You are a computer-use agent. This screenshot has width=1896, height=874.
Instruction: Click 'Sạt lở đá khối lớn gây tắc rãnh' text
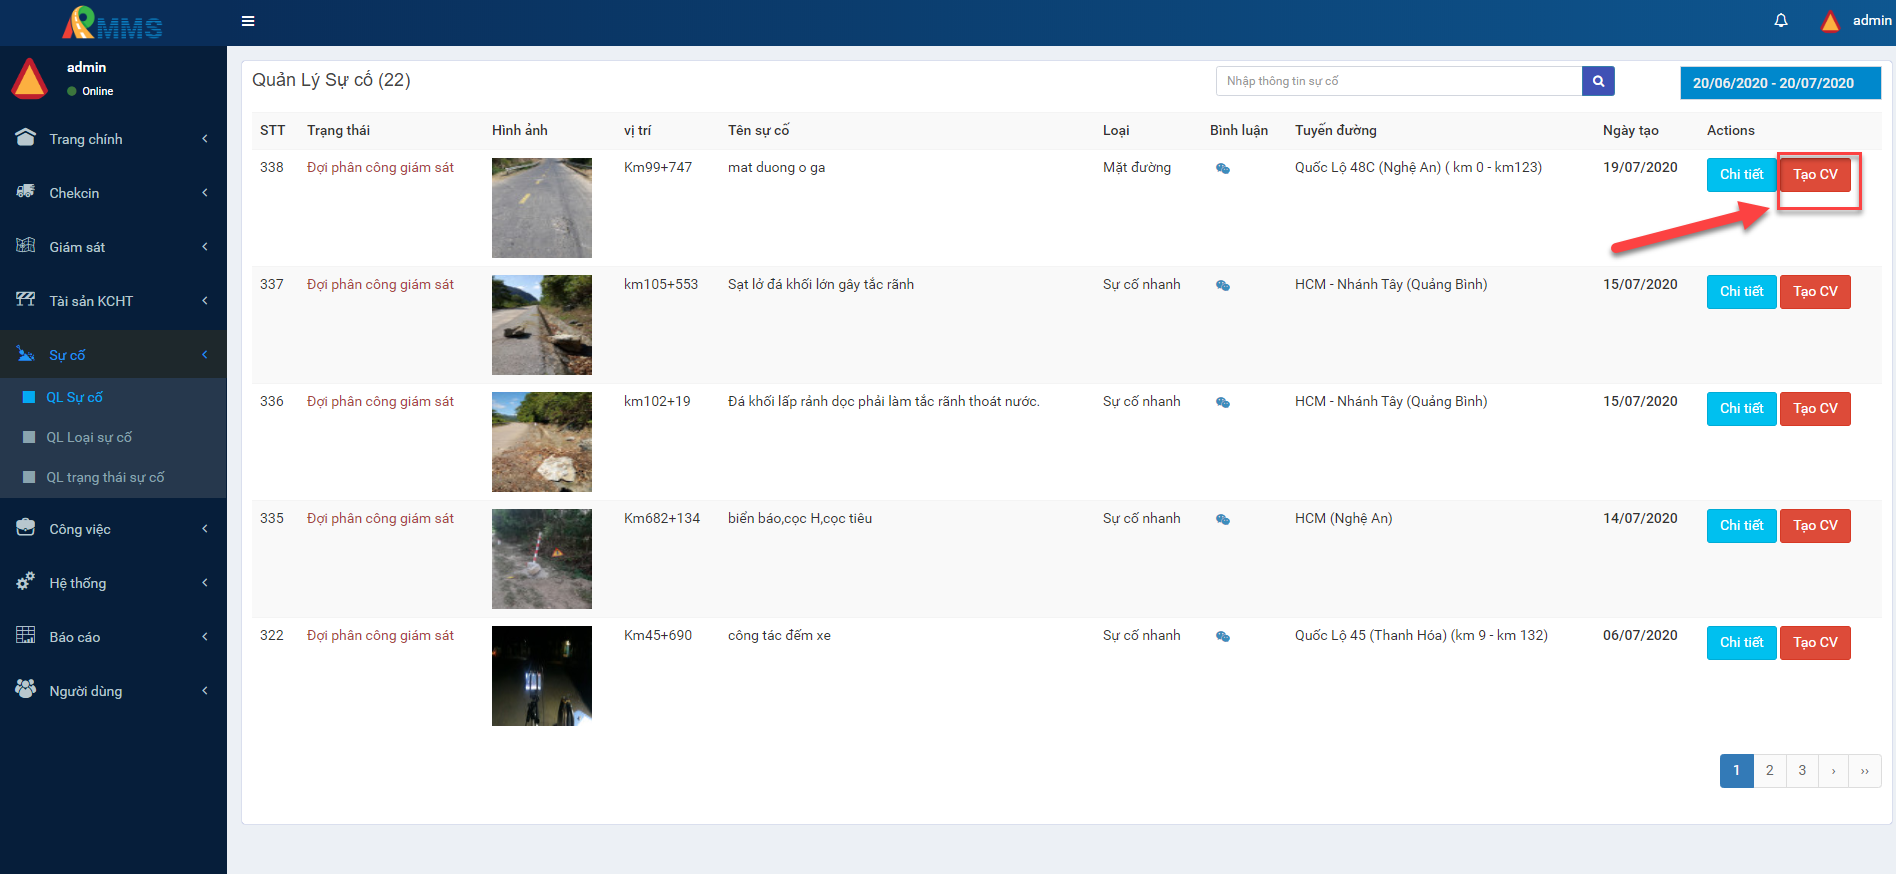tap(821, 285)
